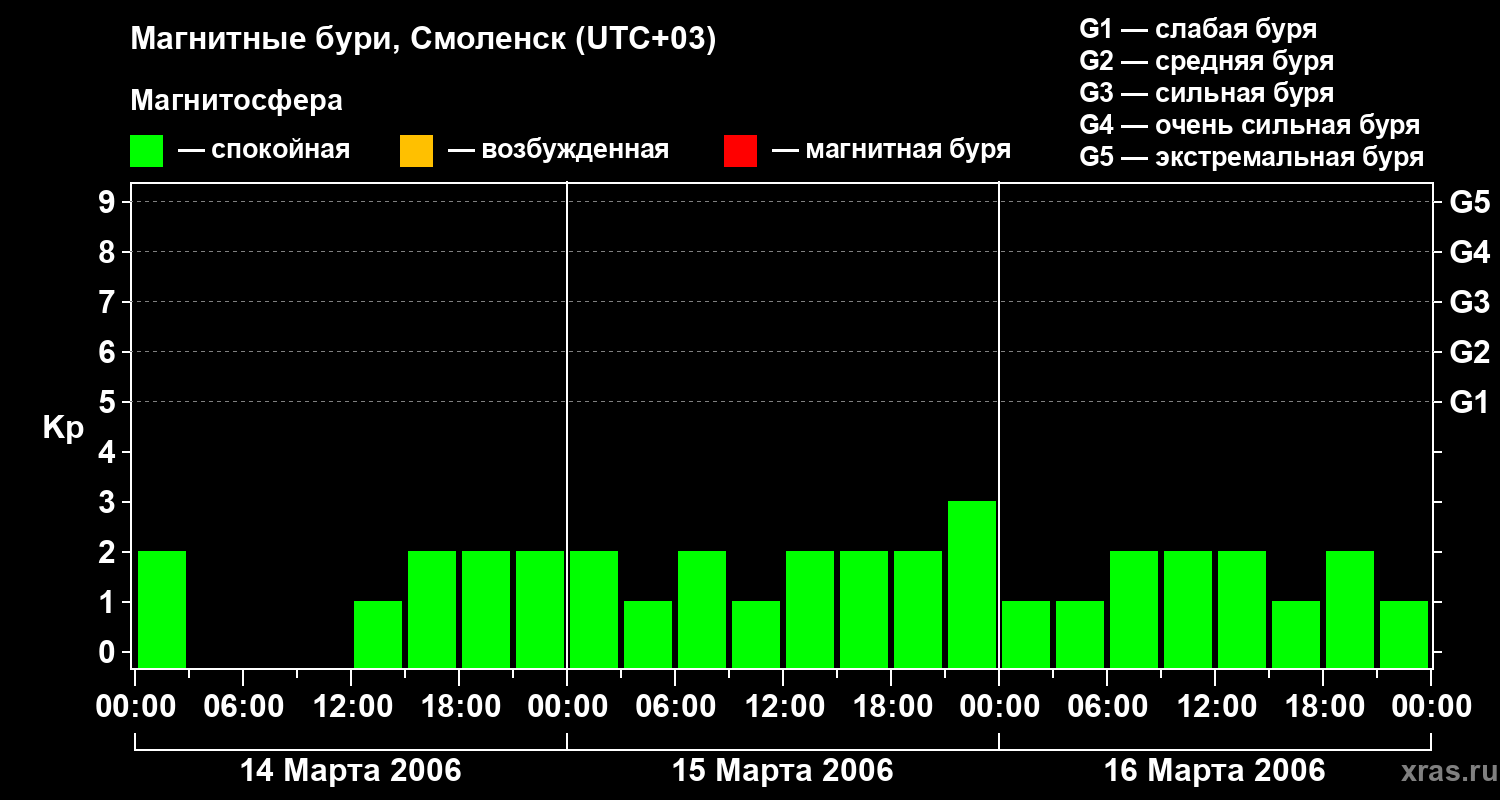The height and width of the screenshot is (800, 1500).
Task: Click the 14 March bar starting at 18:00
Action: pyautogui.click(x=486, y=609)
